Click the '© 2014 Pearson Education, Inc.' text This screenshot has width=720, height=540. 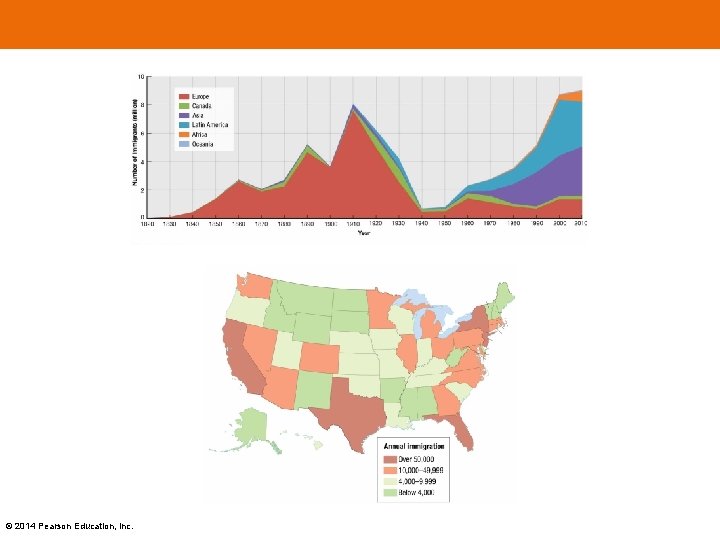pyautogui.click(x=69, y=526)
